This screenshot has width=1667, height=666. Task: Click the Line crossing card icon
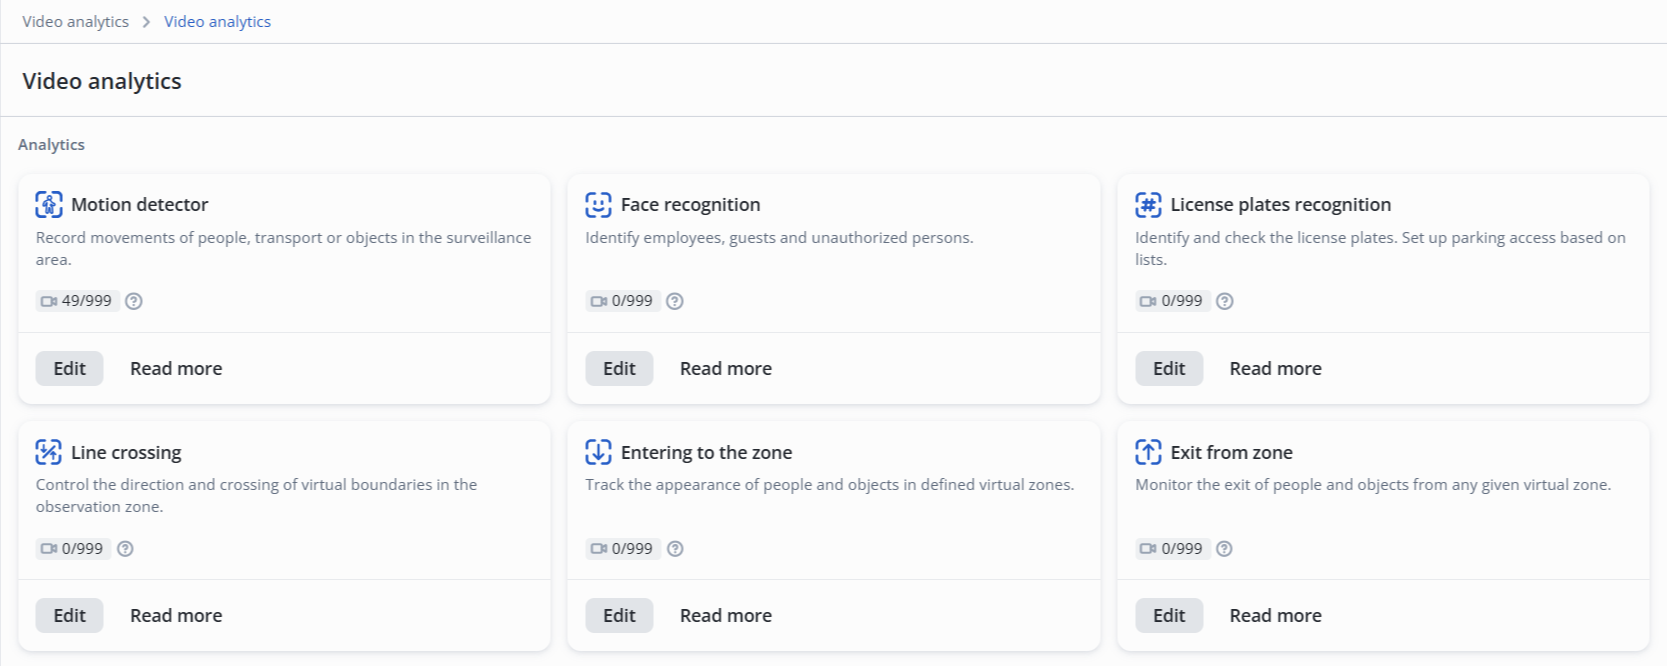pyautogui.click(x=49, y=452)
